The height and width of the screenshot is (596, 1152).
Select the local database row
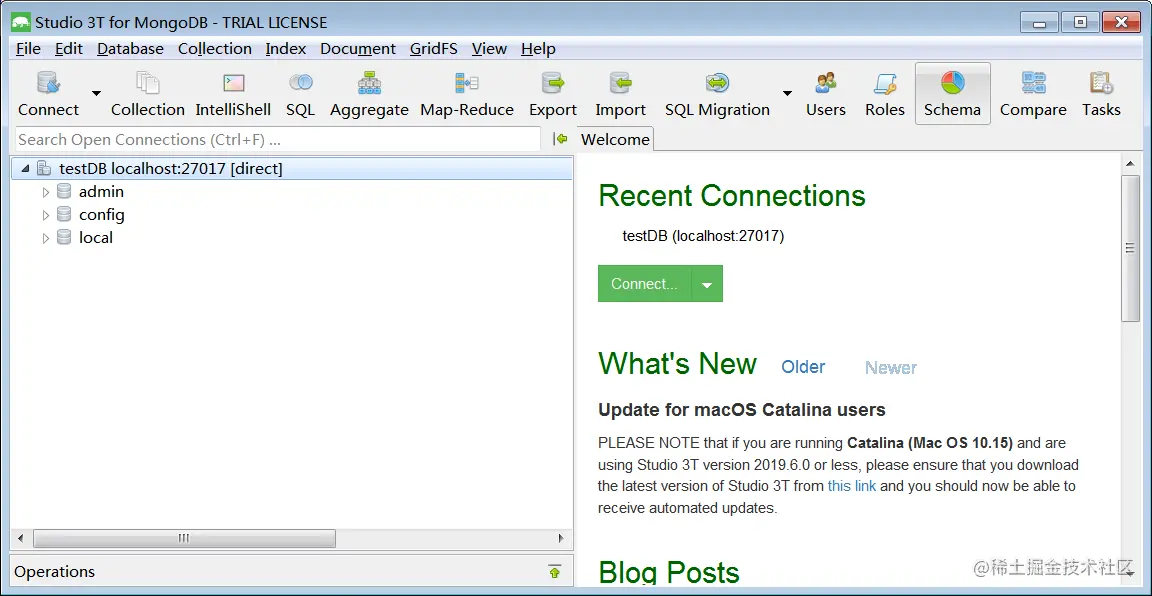(x=292, y=237)
